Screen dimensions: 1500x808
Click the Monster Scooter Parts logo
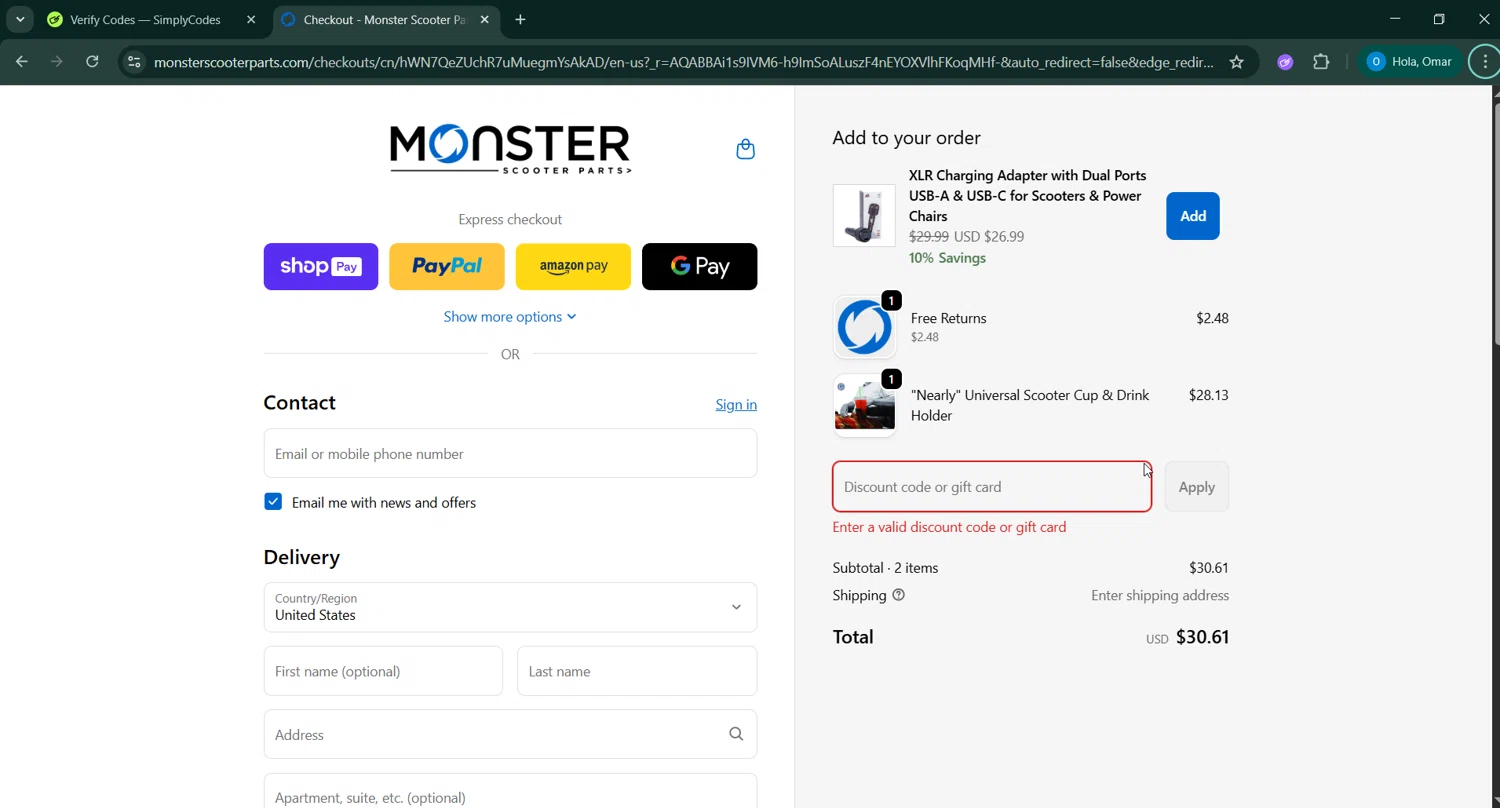pos(510,149)
